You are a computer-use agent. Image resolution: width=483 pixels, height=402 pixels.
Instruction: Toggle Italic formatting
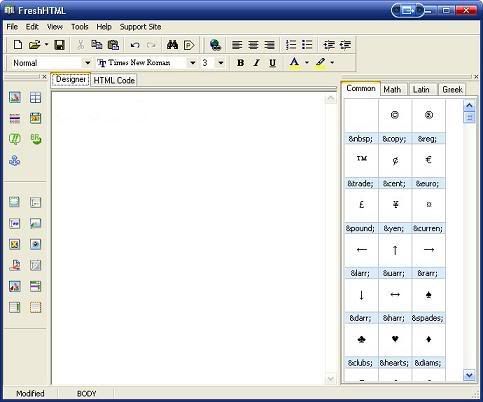pyautogui.click(x=256, y=63)
